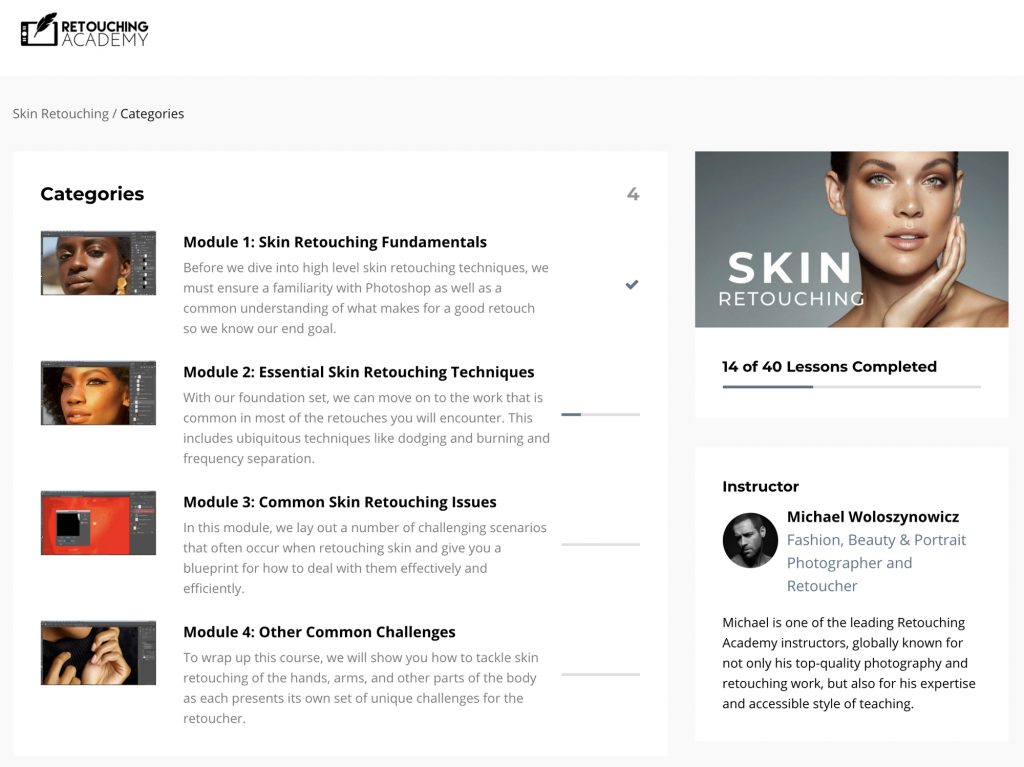Select the Categories breadcrumb item
The width and height of the screenshot is (1024, 767).
[152, 114]
